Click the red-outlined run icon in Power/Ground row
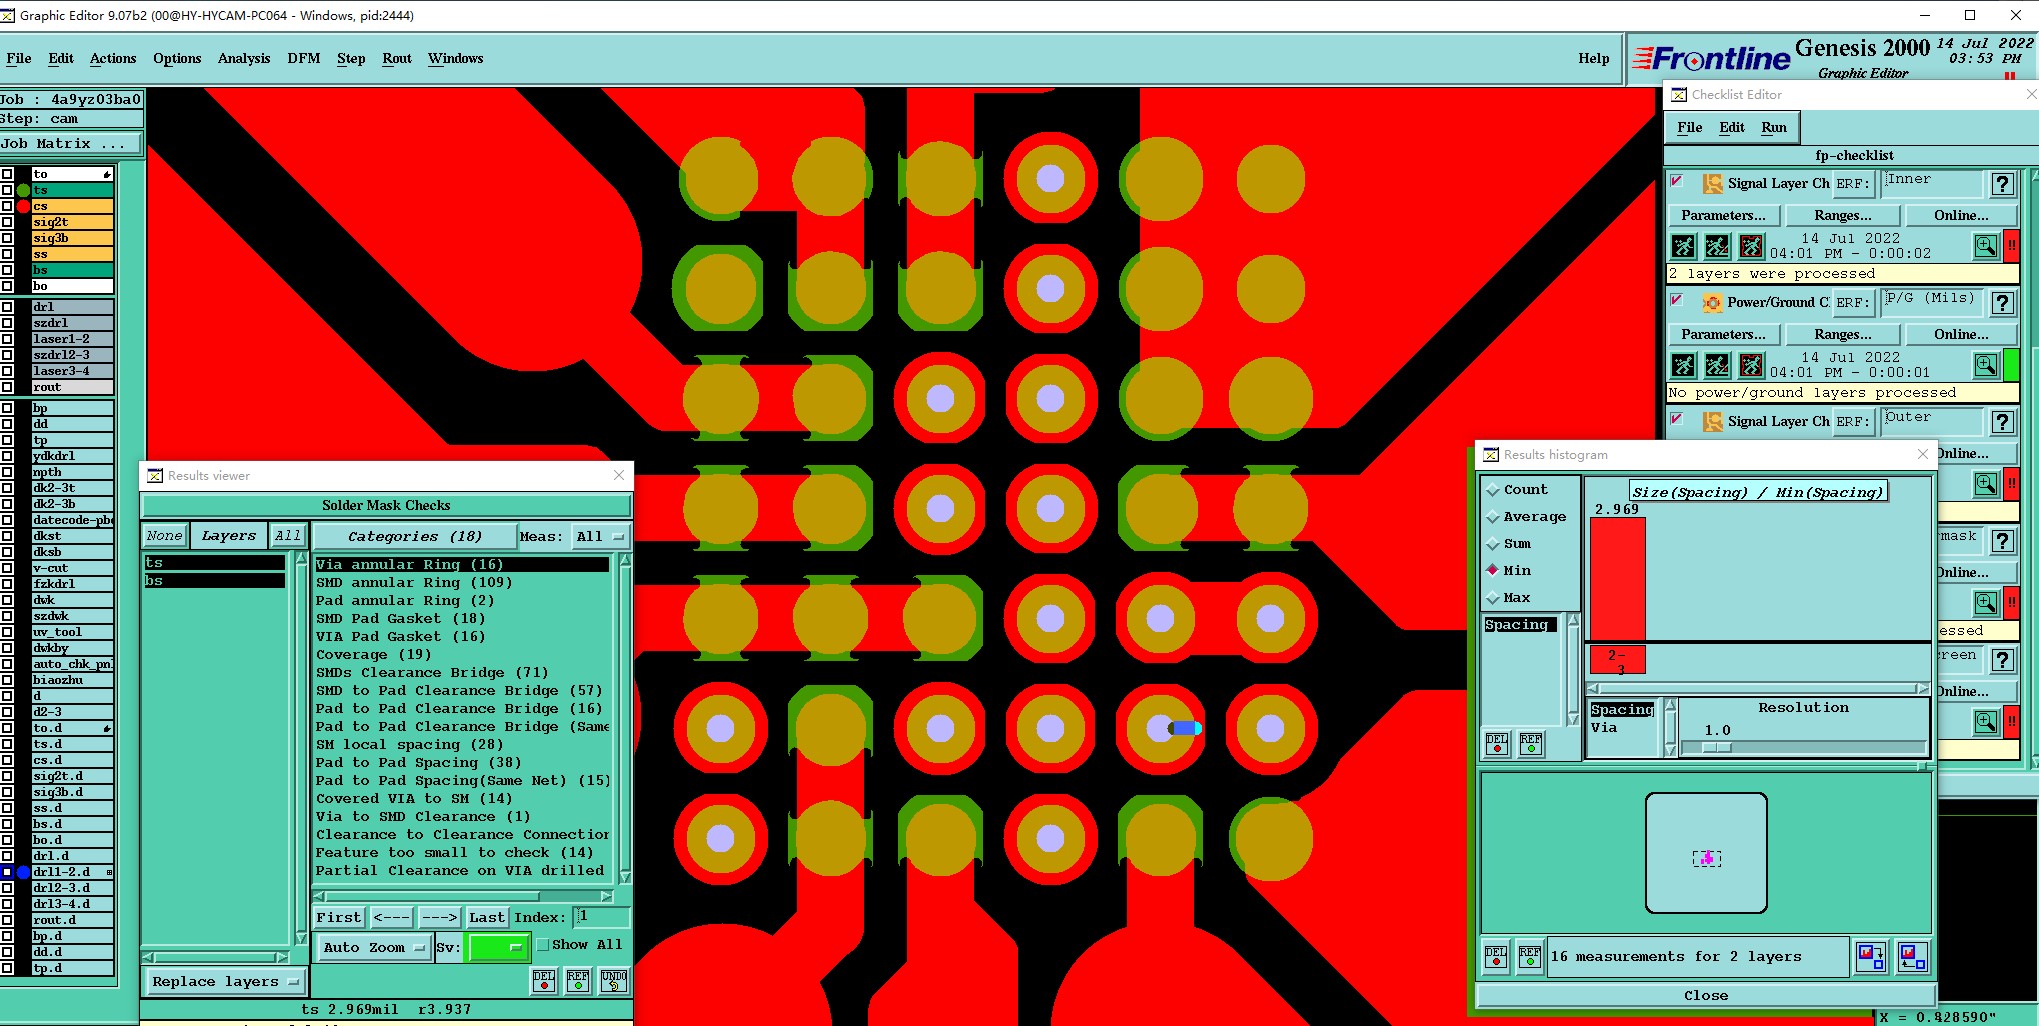 point(1751,365)
